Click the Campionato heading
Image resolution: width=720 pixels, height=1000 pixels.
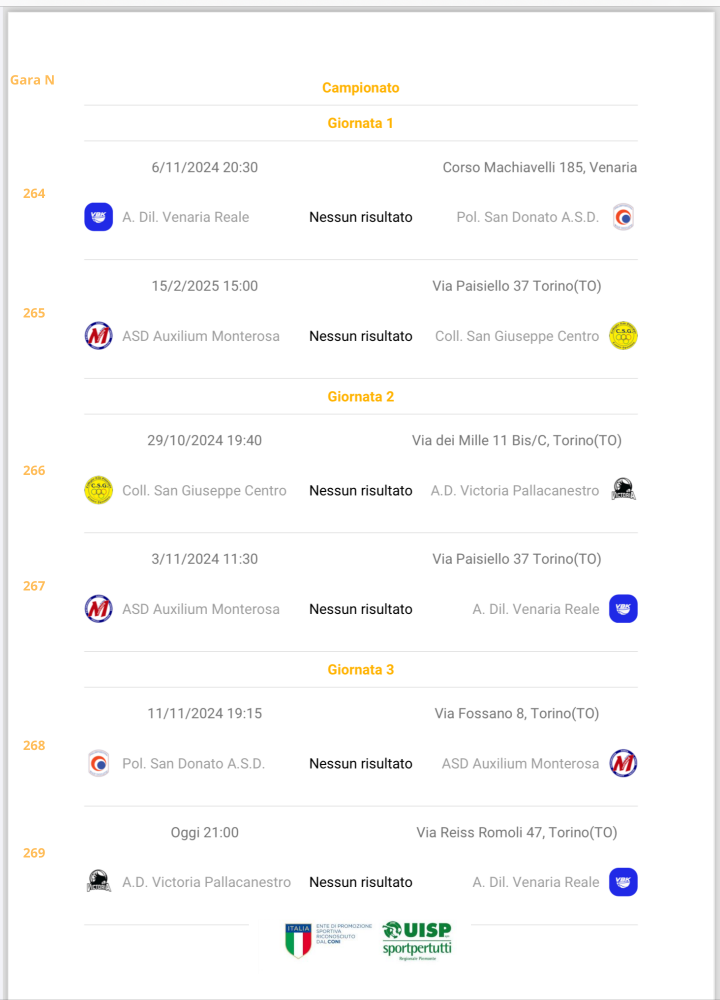coord(360,87)
